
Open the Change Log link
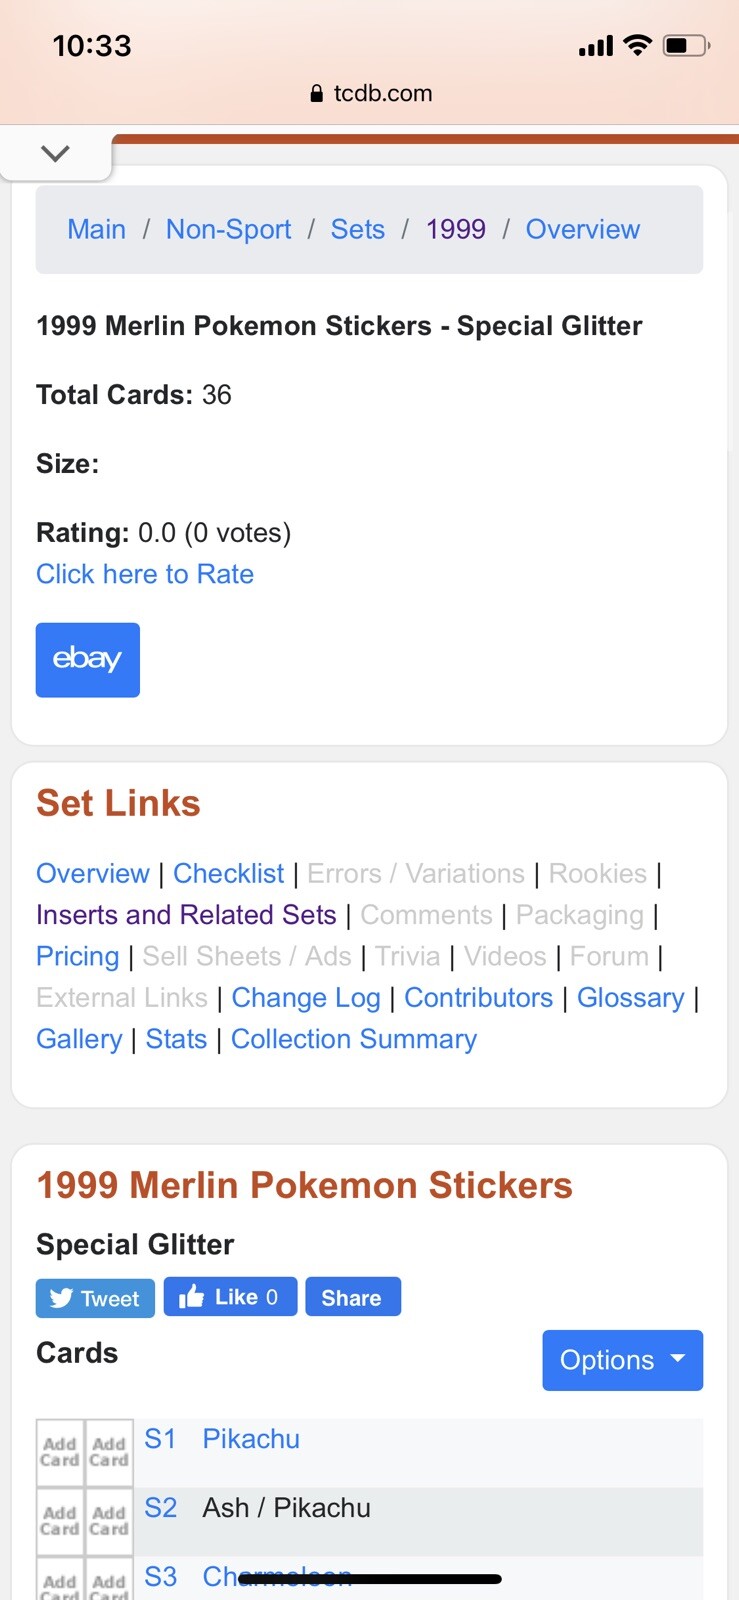[x=306, y=998]
